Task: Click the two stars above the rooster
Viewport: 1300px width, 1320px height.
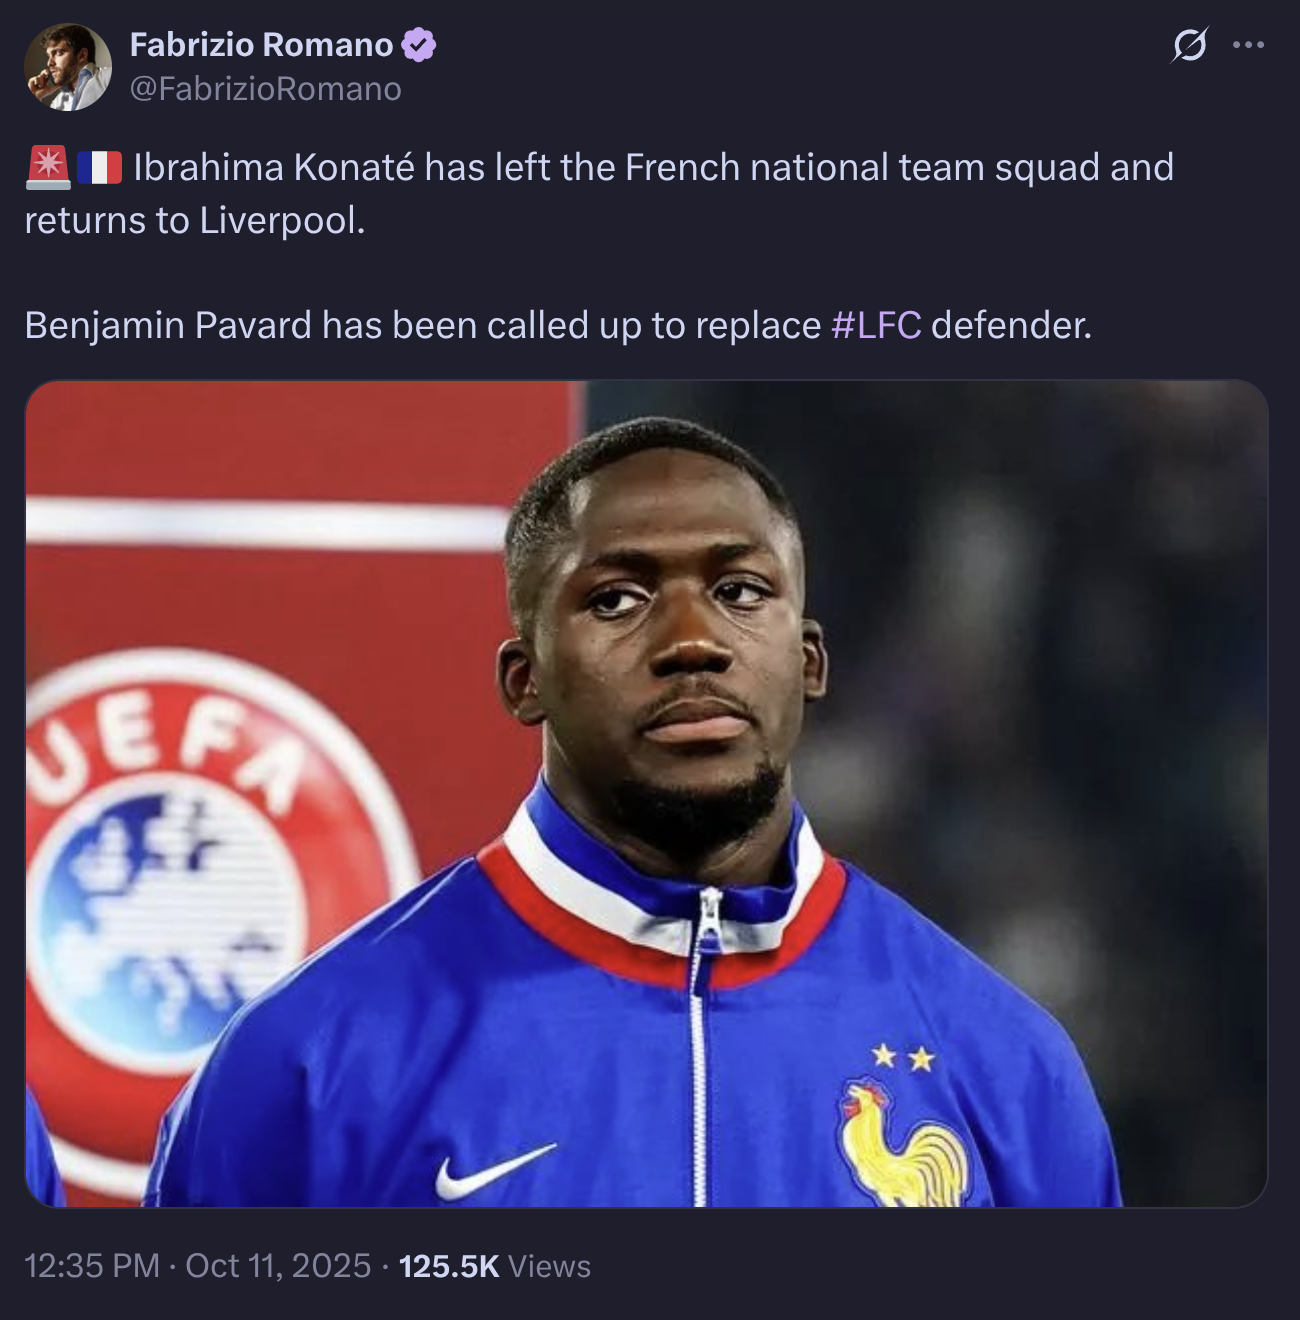Action: click(902, 1056)
